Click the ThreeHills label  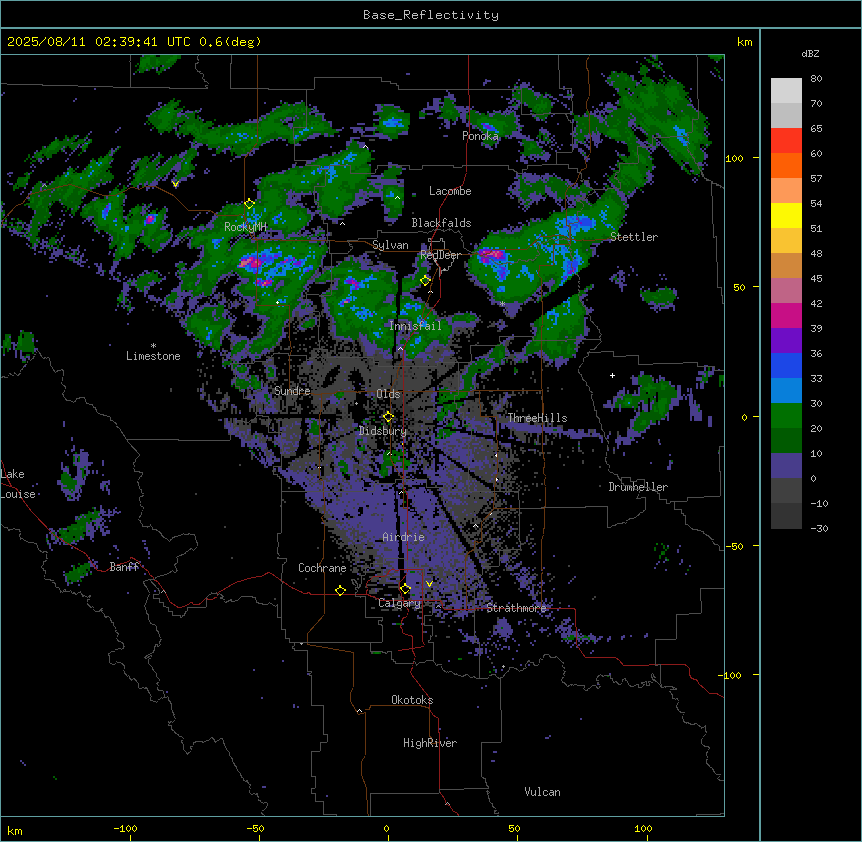click(537, 418)
